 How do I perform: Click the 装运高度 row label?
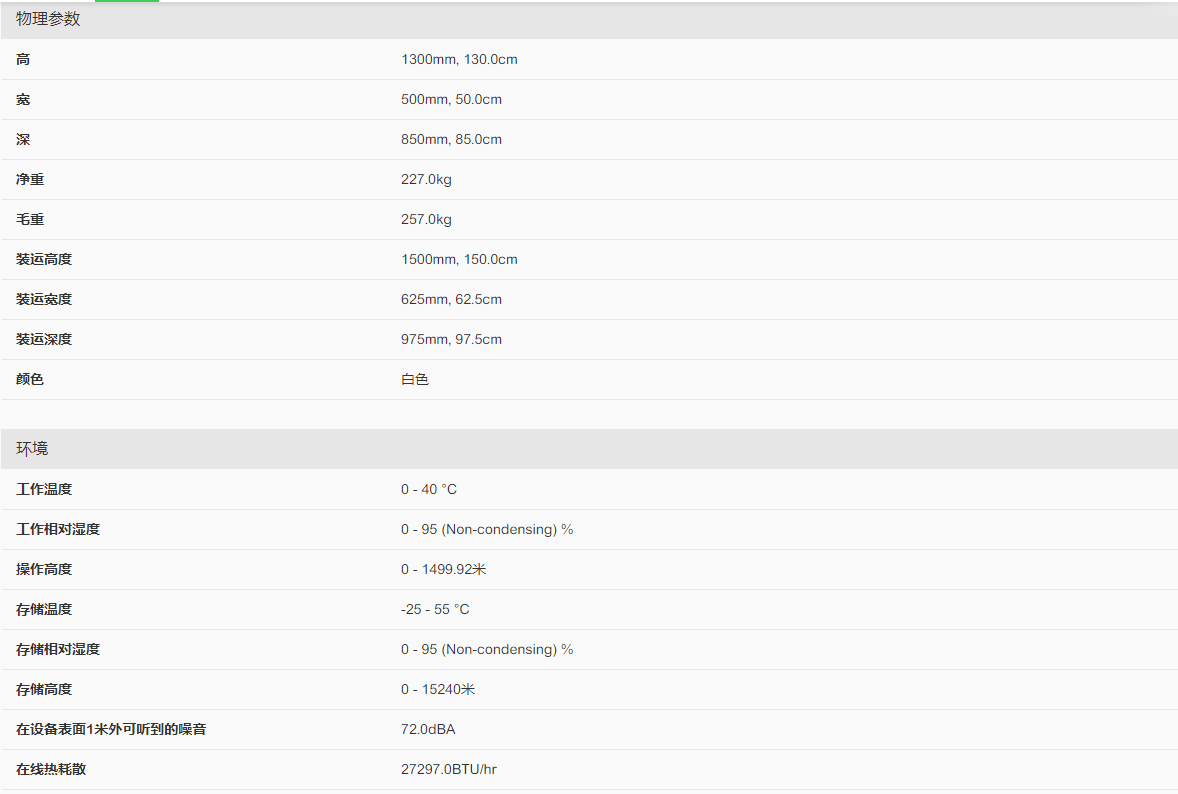click(44, 260)
